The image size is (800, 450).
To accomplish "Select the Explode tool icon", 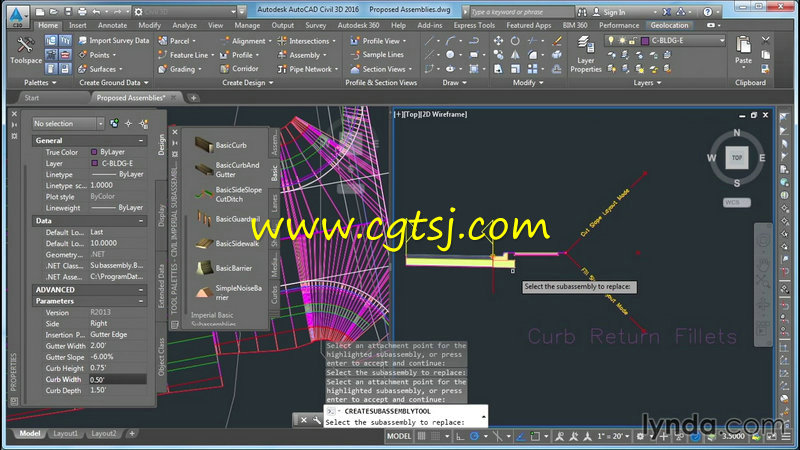I will [557, 55].
